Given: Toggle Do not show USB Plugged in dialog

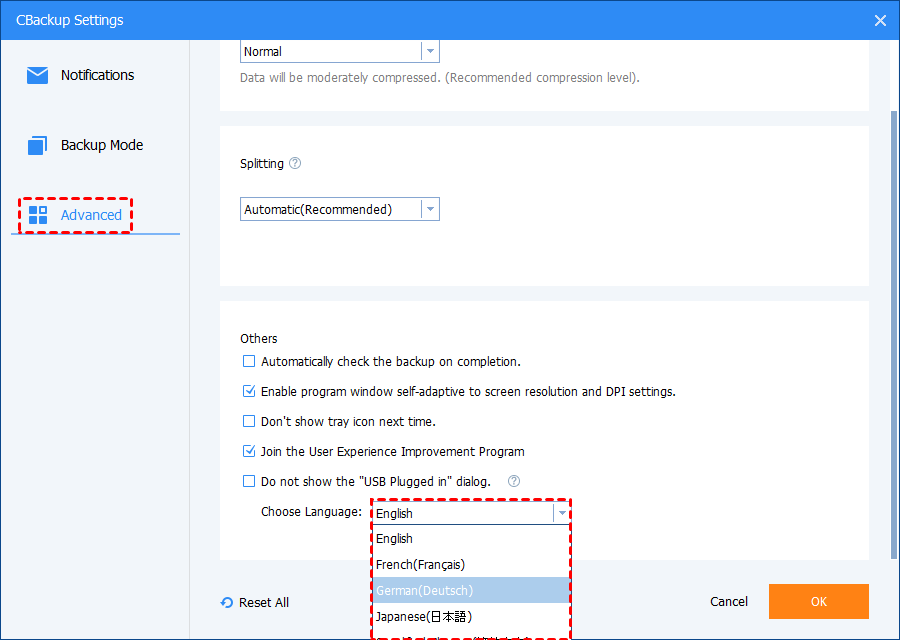Looking at the screenshot, I should pos(249,482).
